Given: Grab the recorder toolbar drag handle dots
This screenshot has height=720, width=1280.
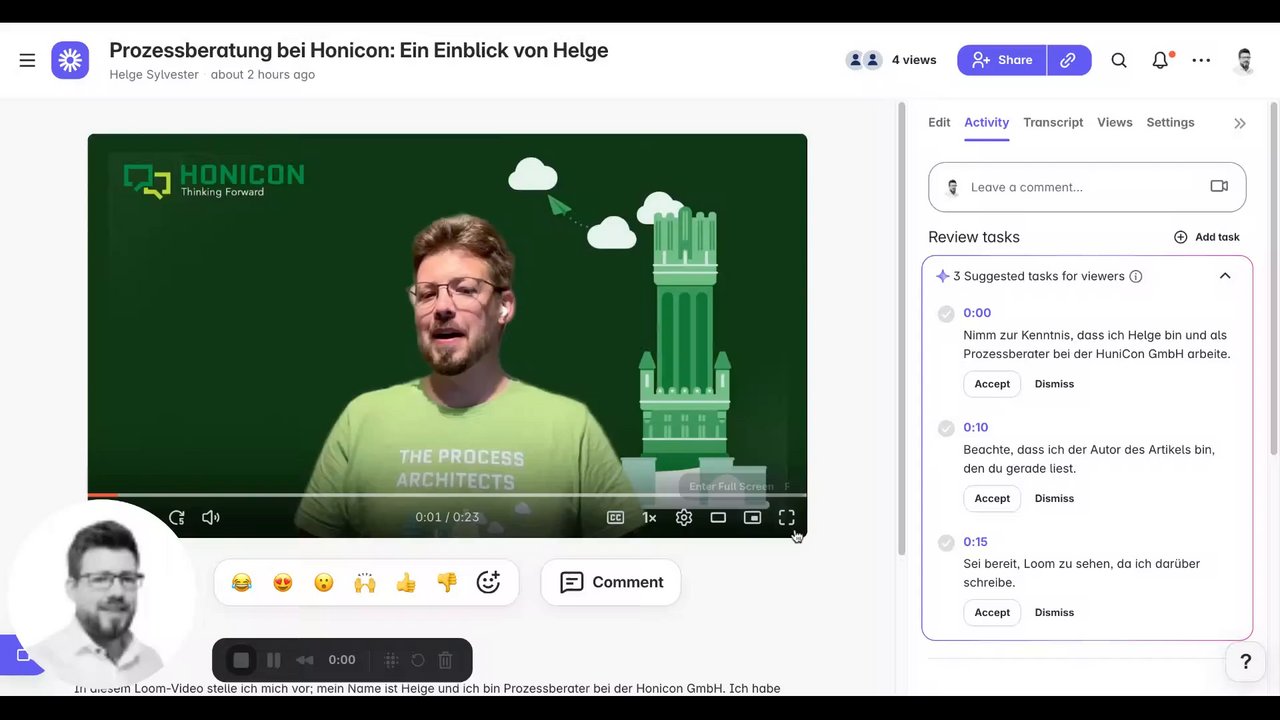Looking at the screenshot, I should coord(391,660).
